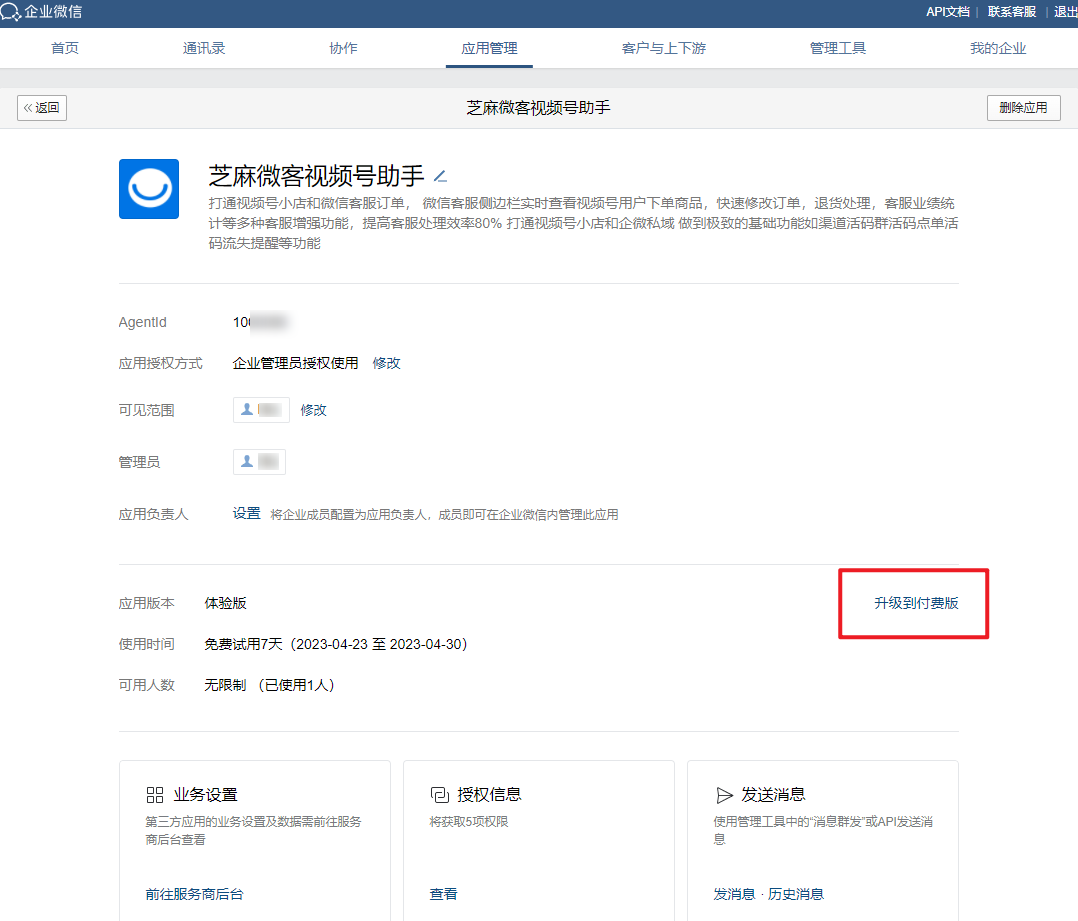Click the AgentId label
Viewport: 1078px width, 921px height.
pos(142,322)
